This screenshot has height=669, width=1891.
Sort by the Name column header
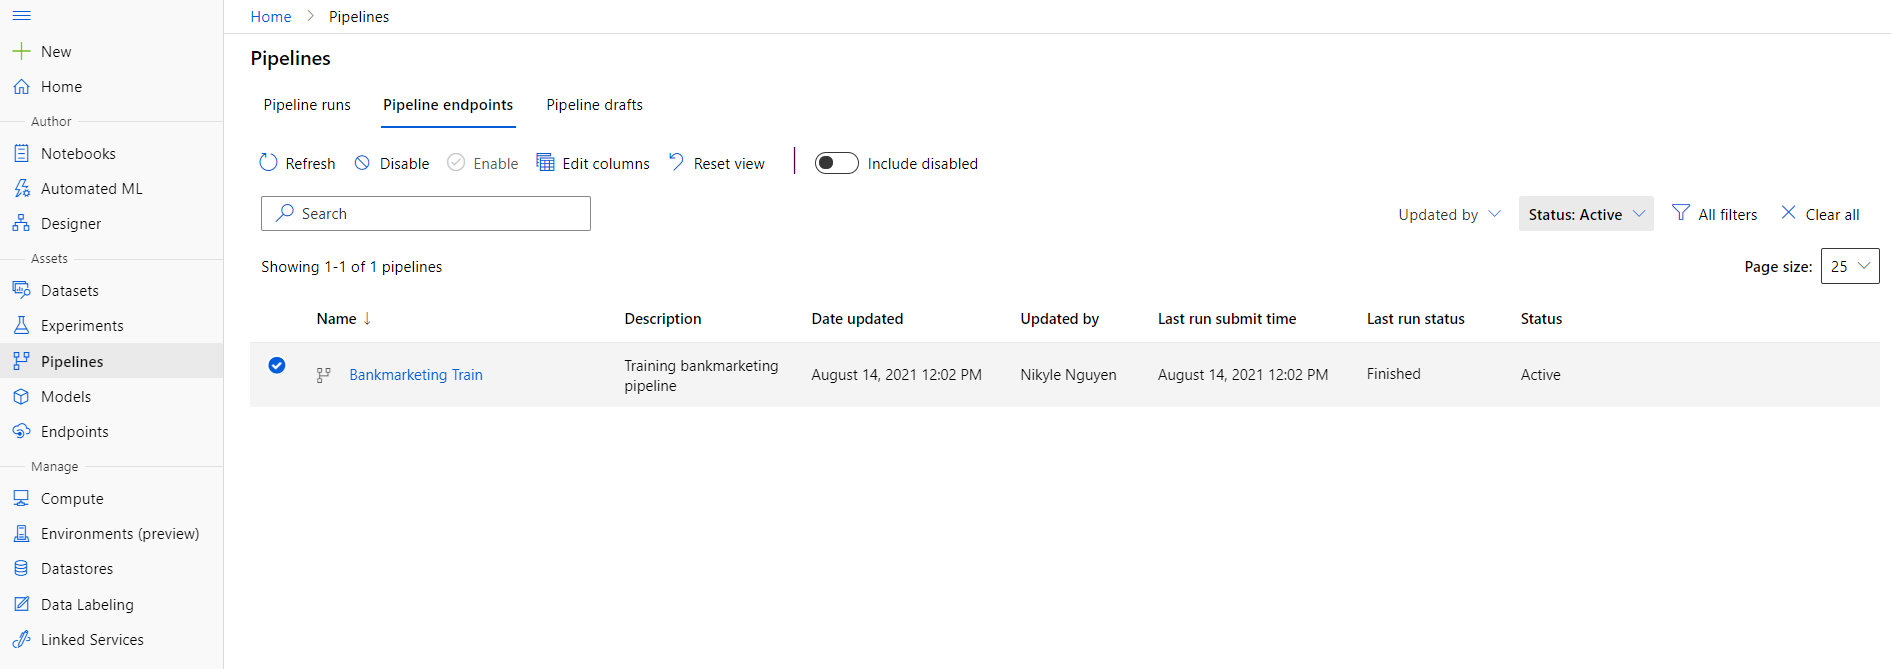pyautogui.click(x=344, y=319)
